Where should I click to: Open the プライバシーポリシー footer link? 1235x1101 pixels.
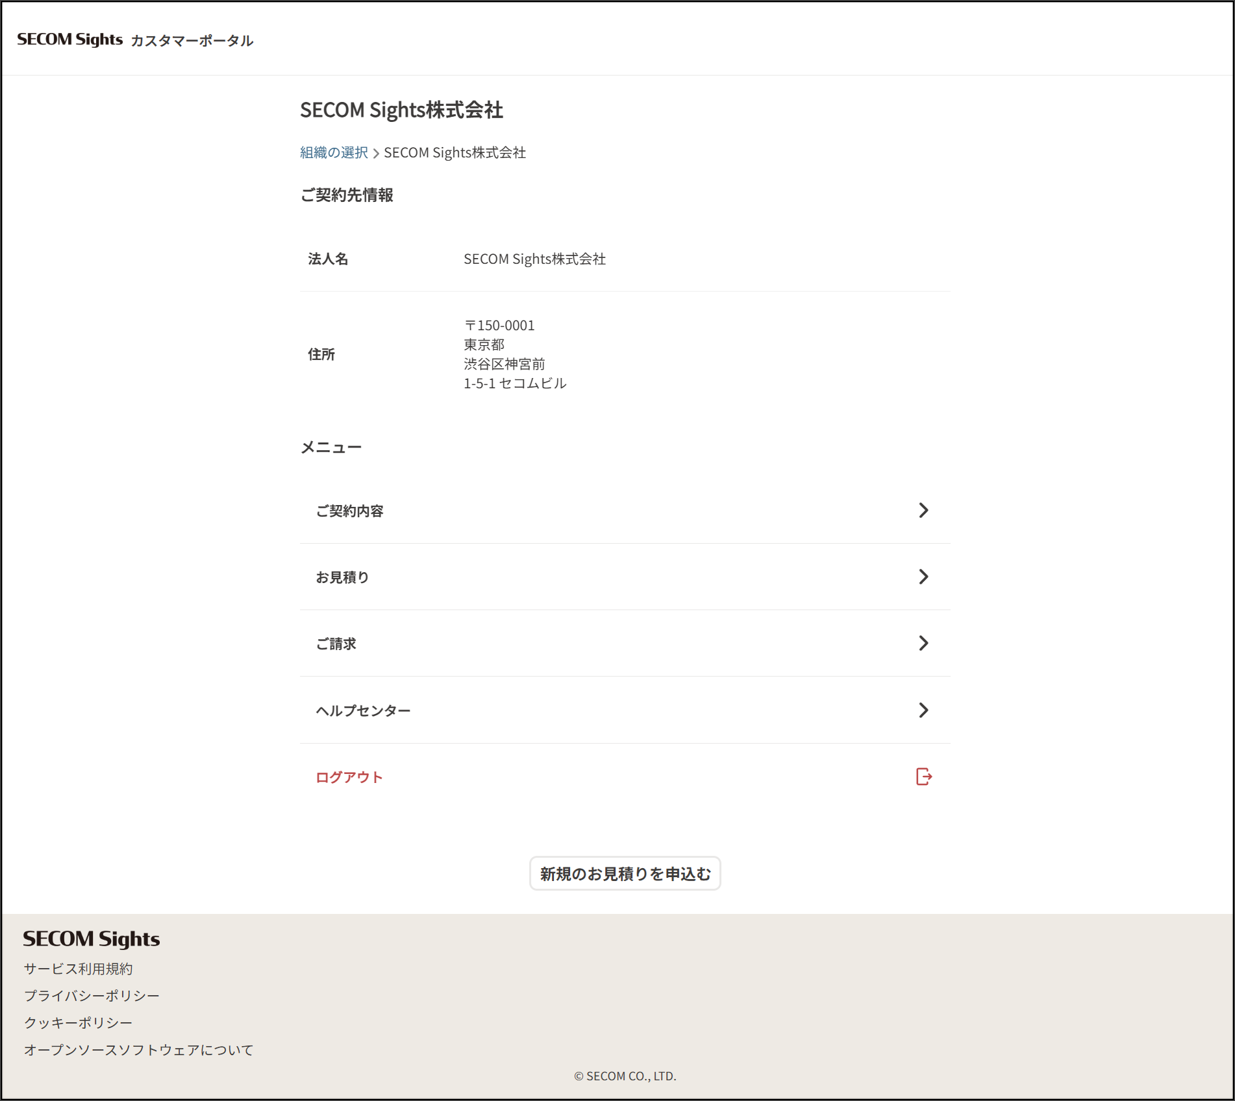tap(92, 996)
